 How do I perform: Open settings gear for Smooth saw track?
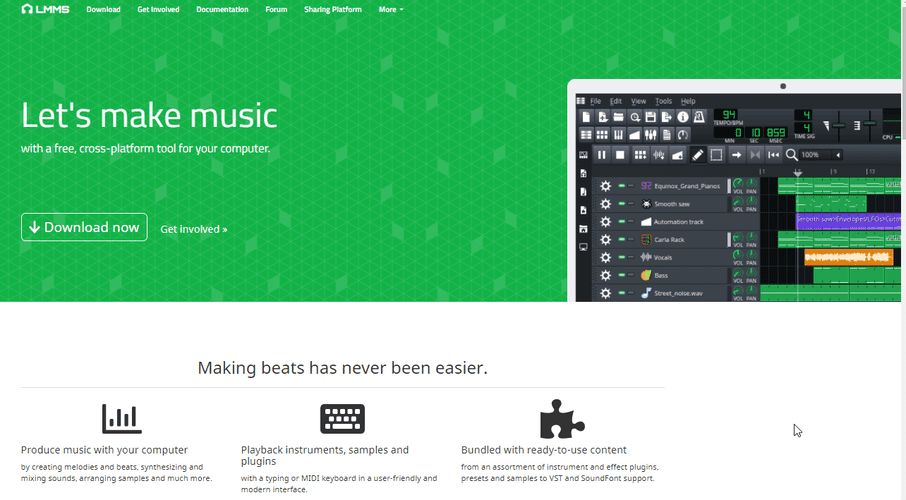(605, 203)
